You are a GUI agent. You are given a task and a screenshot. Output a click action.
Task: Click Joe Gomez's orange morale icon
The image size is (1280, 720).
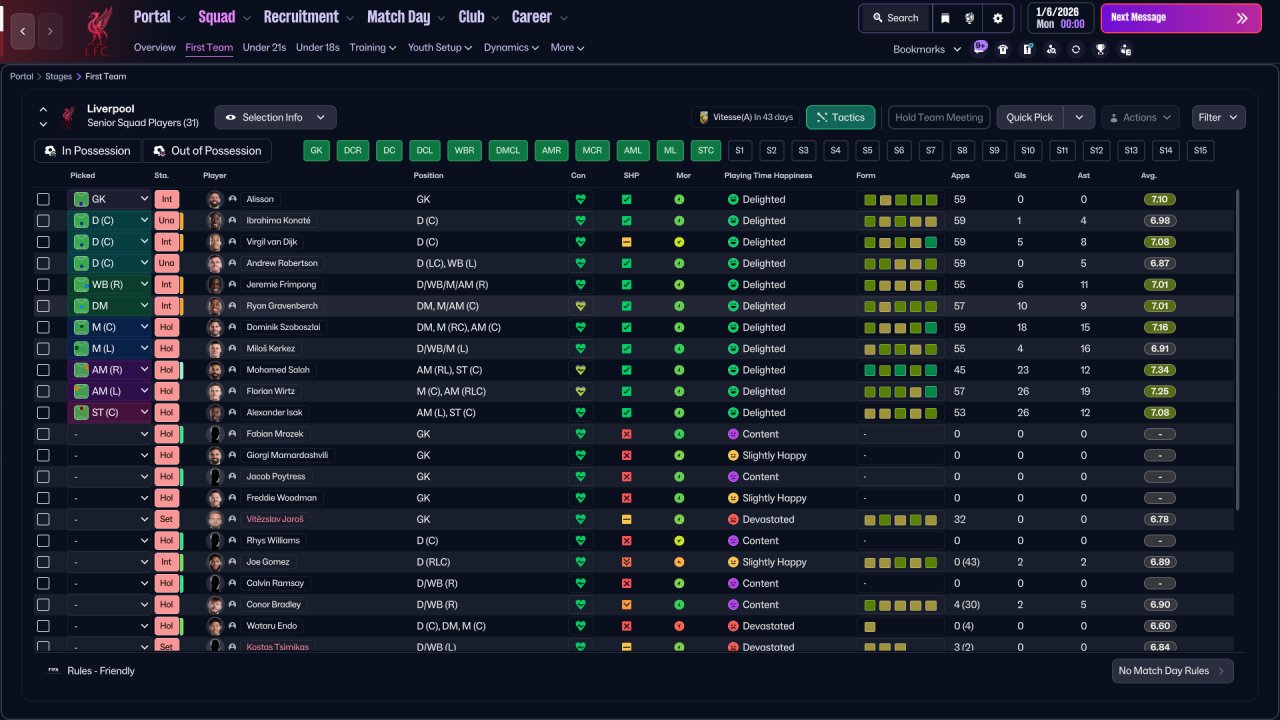679,562
